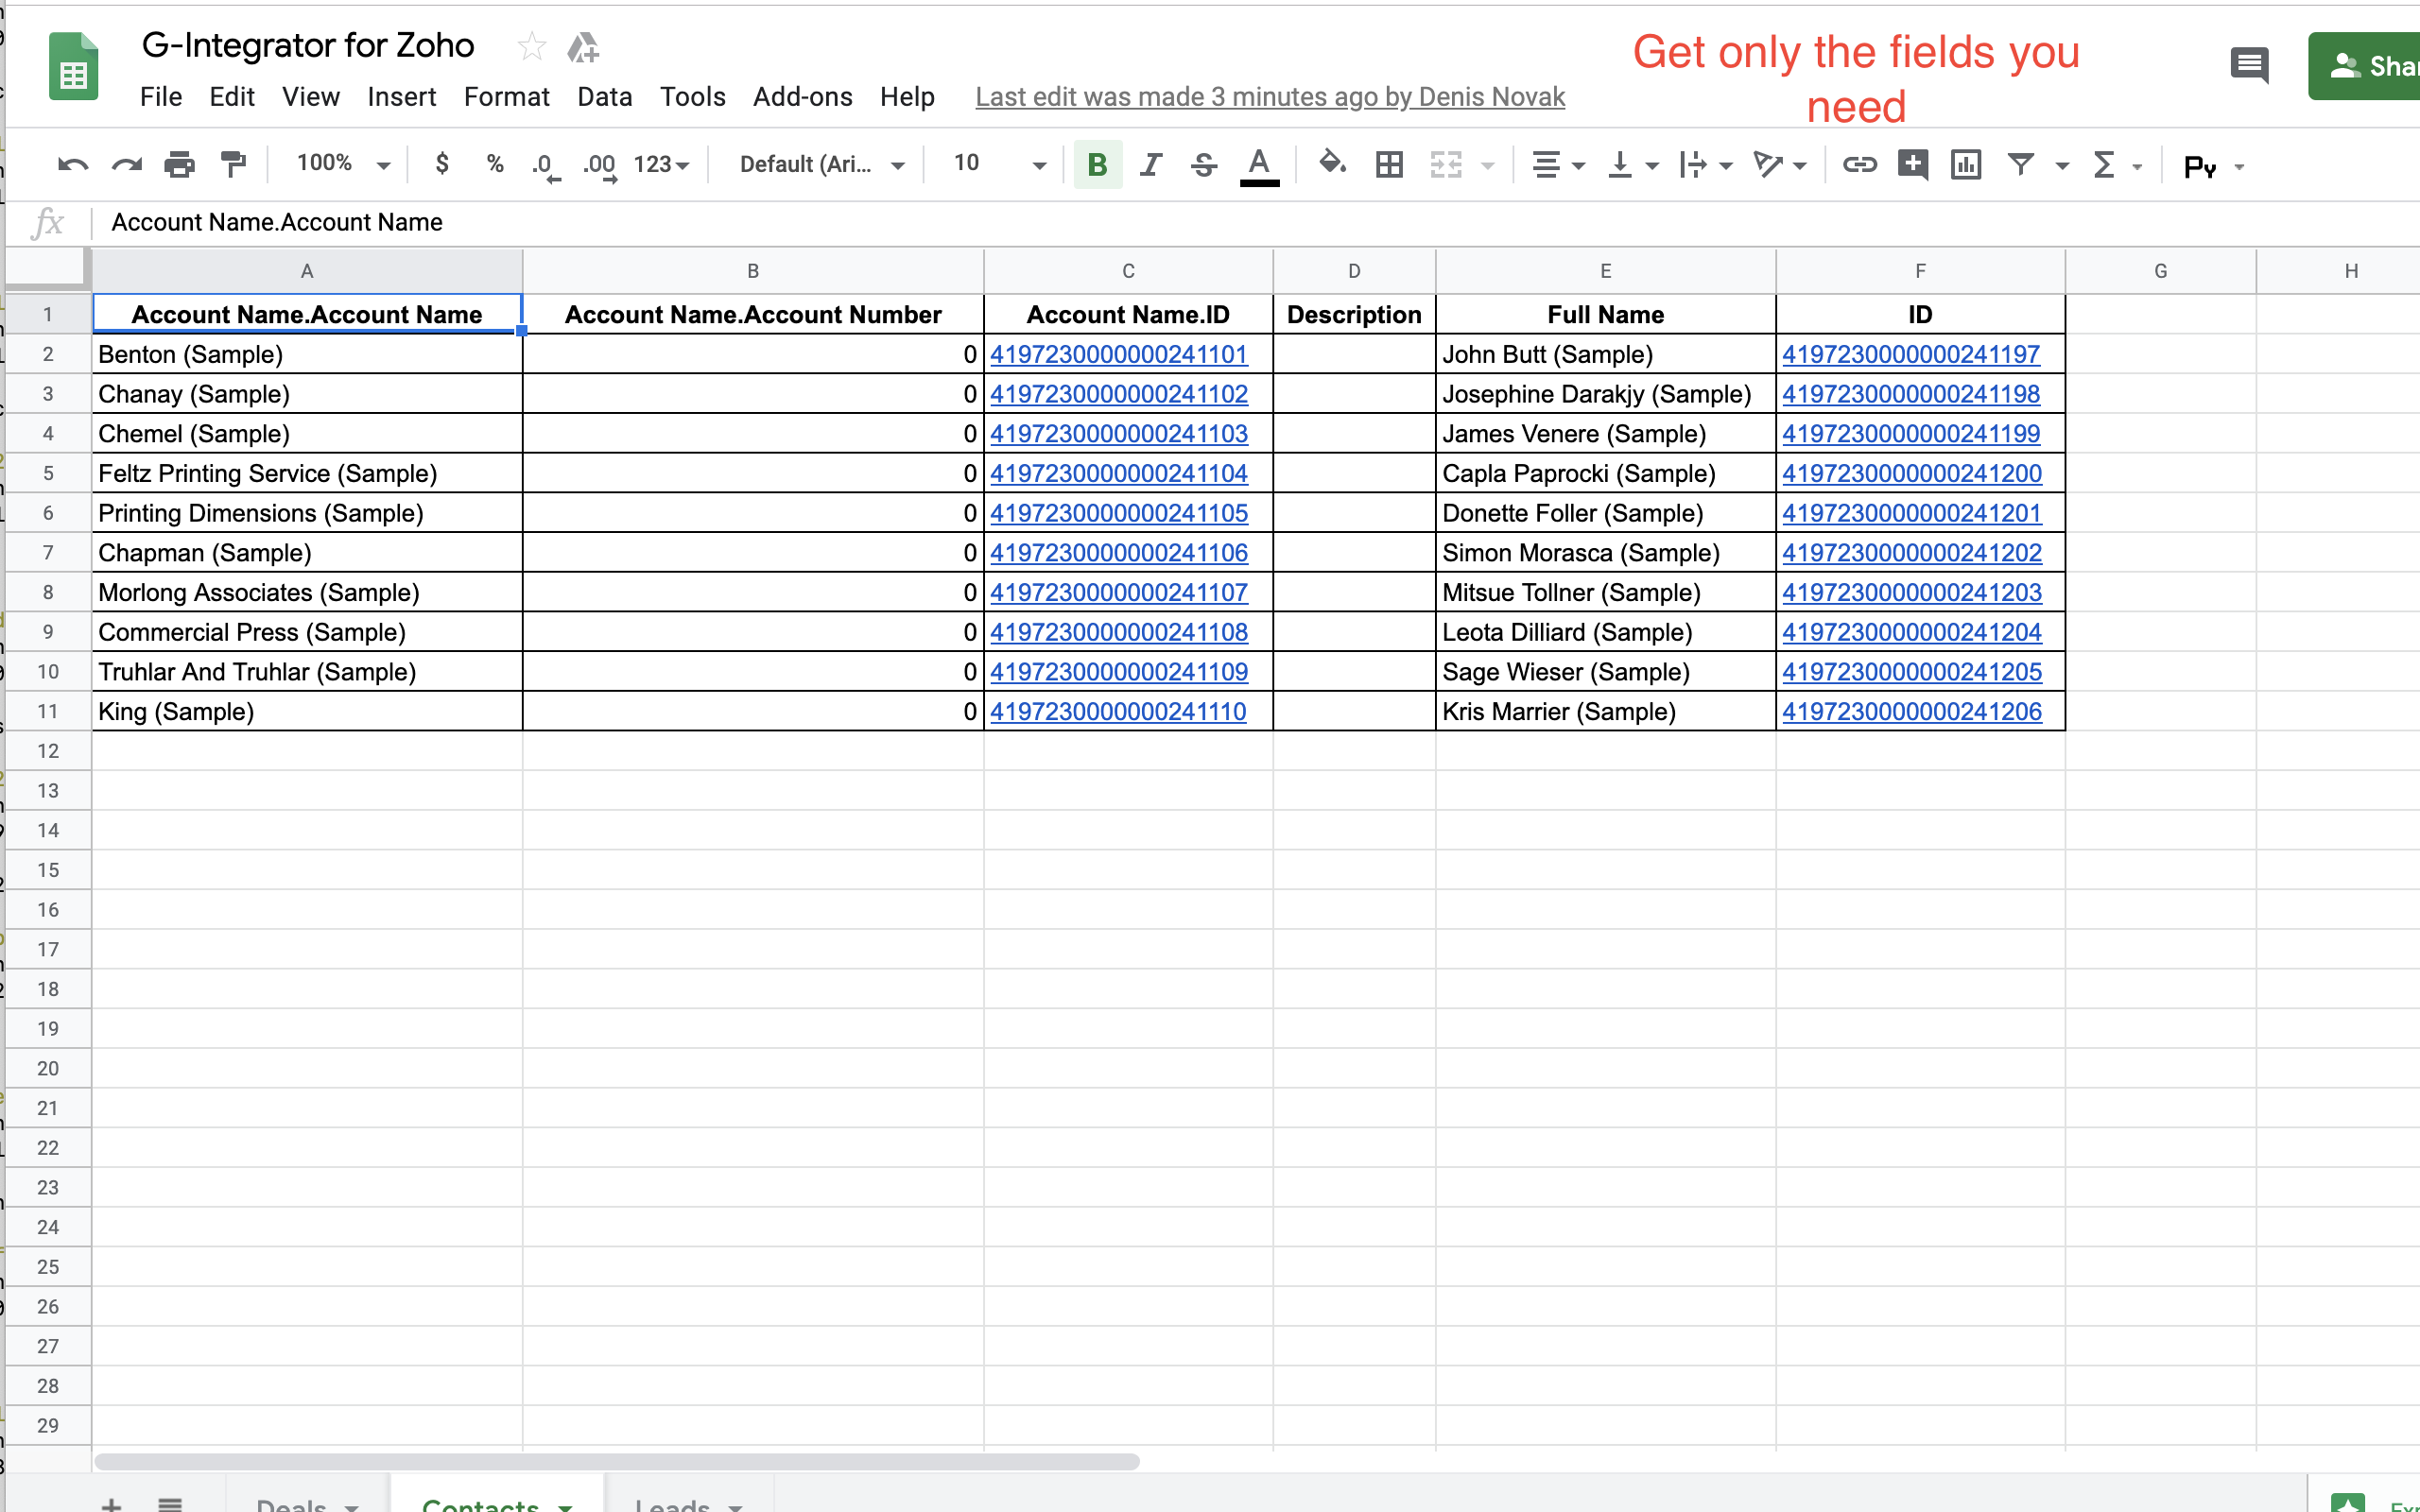Select column D header
Viewport: 2420px width, 1512px height.
pos(1354,271)
